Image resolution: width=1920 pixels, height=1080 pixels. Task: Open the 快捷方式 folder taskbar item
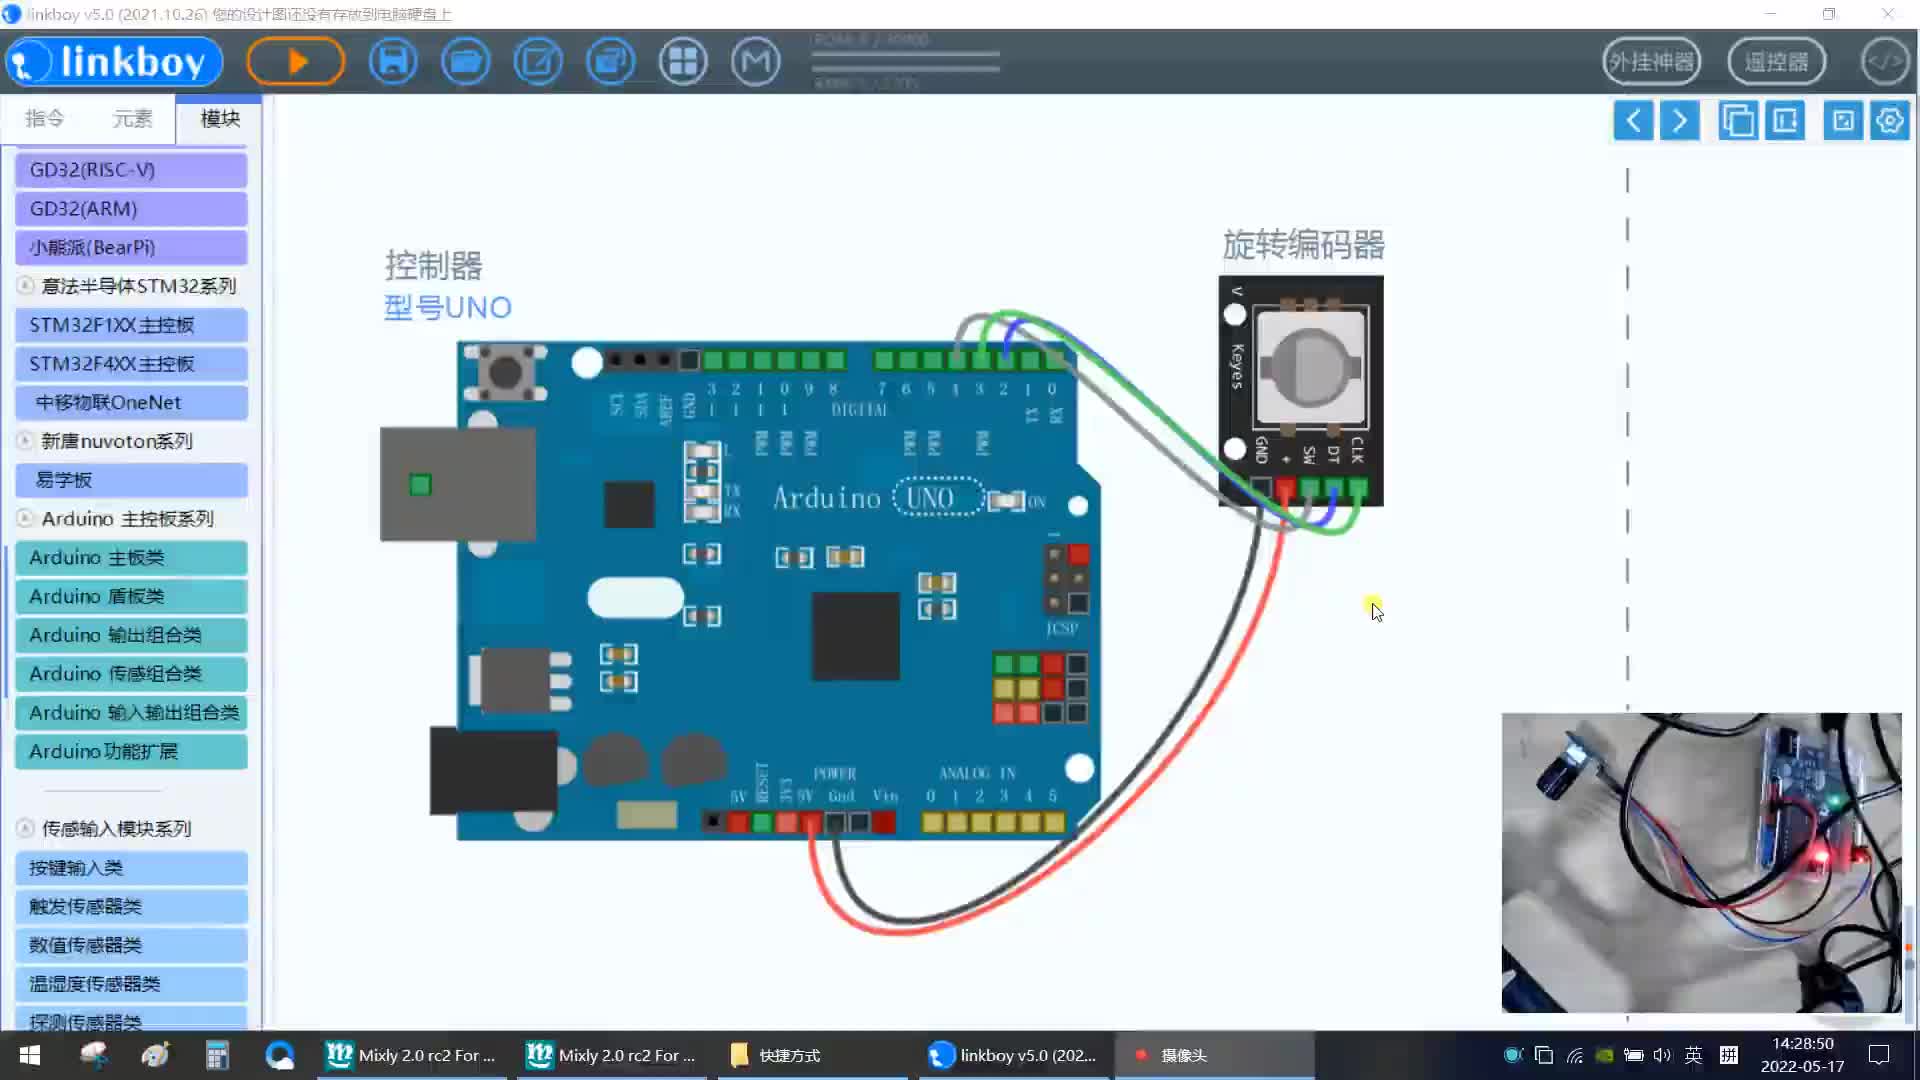click(x=814, y=1055)
